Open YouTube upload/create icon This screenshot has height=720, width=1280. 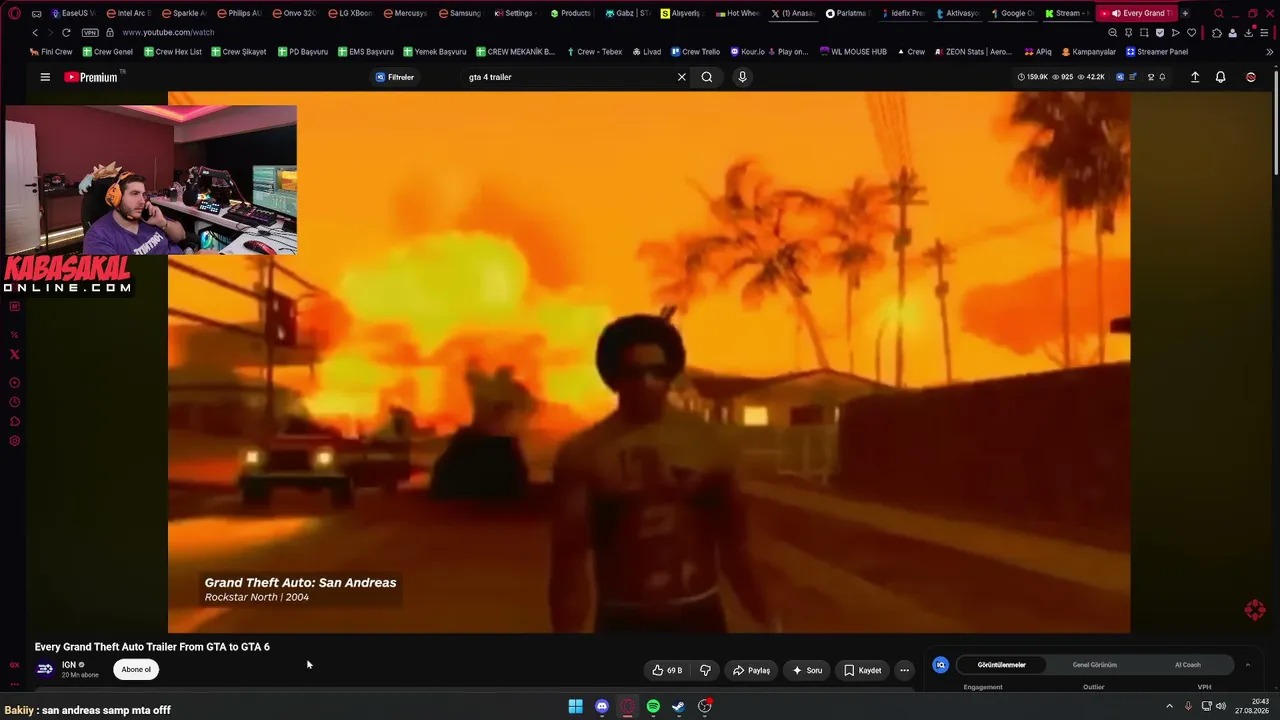click(1195, 77)
